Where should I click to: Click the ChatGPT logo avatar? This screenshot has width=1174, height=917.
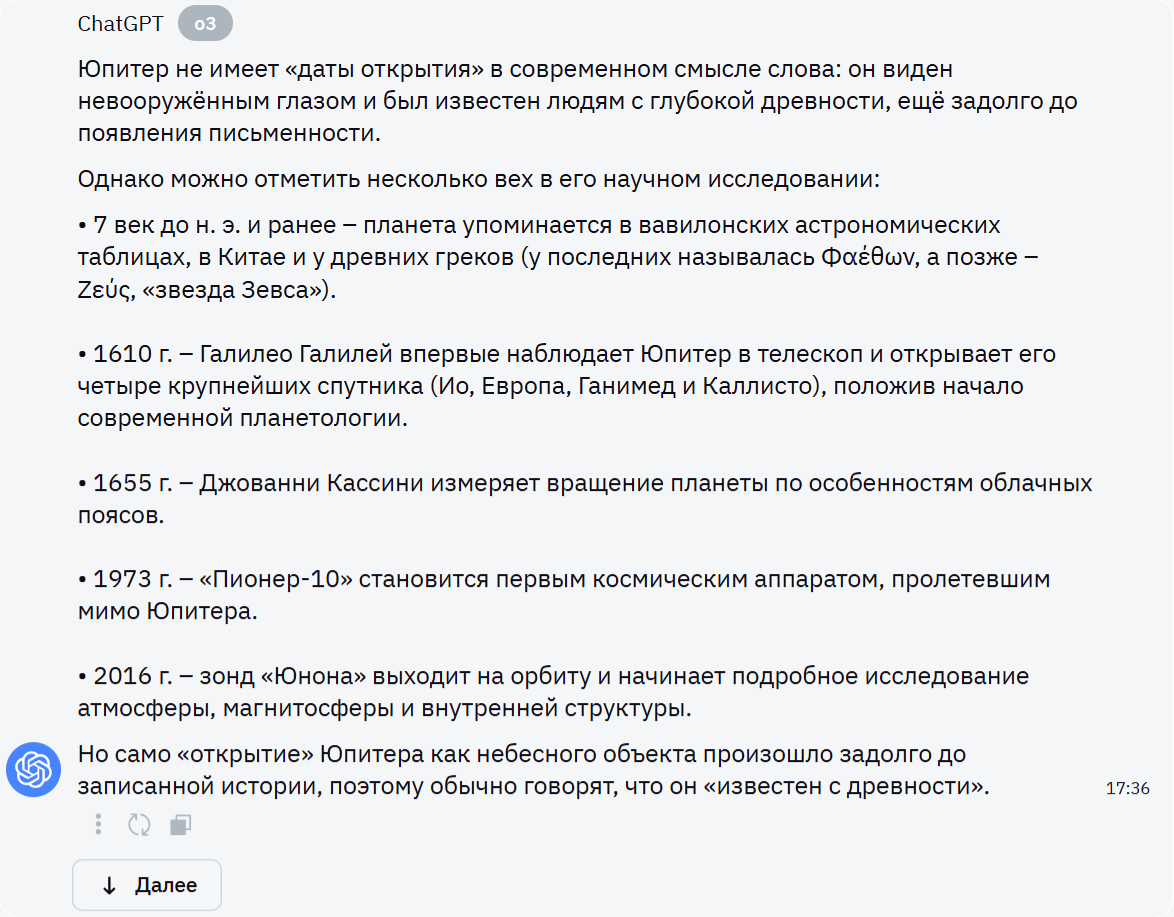33,770
